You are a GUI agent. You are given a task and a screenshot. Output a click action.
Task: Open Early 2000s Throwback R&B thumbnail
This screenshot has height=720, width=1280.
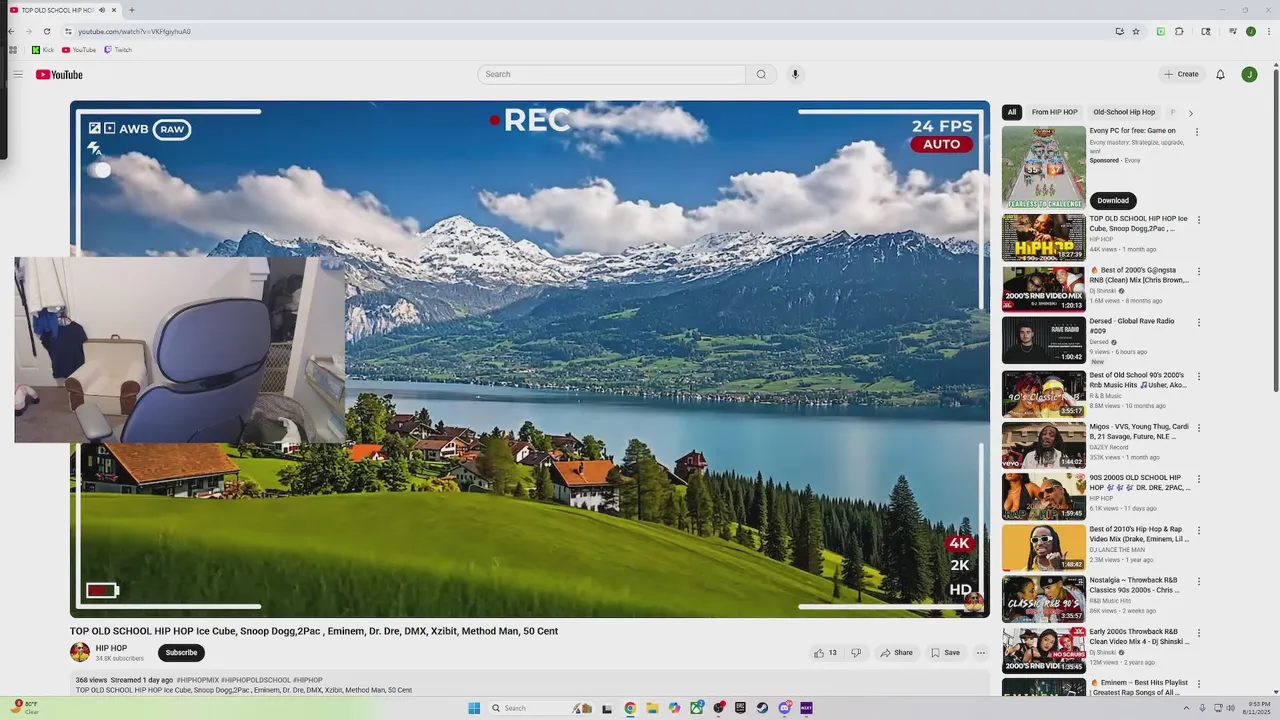1044,651
